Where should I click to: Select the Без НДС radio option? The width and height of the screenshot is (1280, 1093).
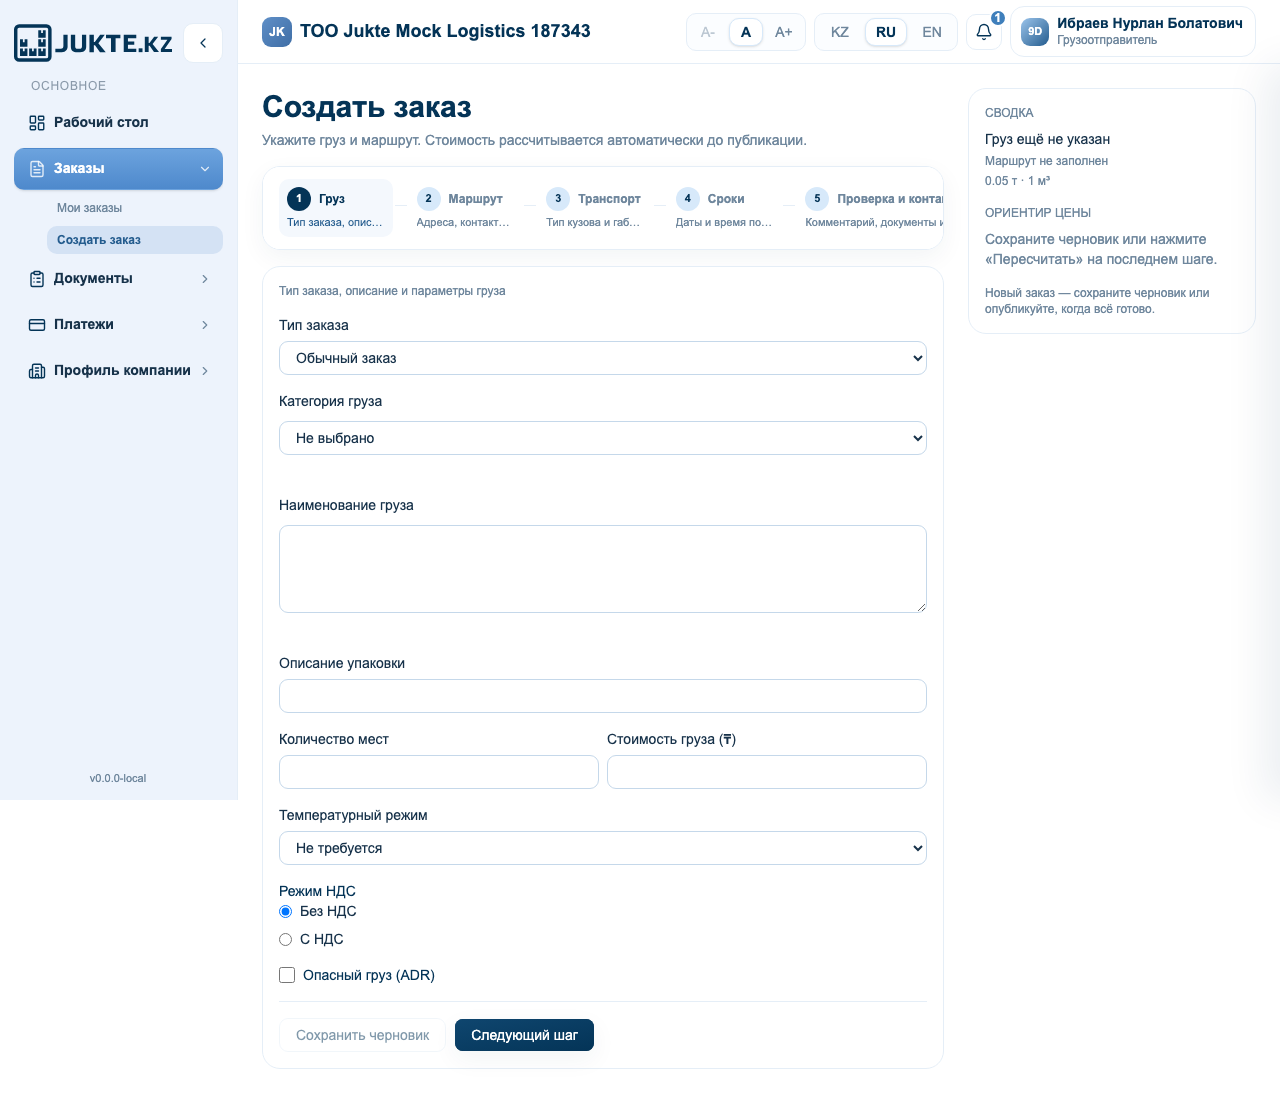pos(285,911)
